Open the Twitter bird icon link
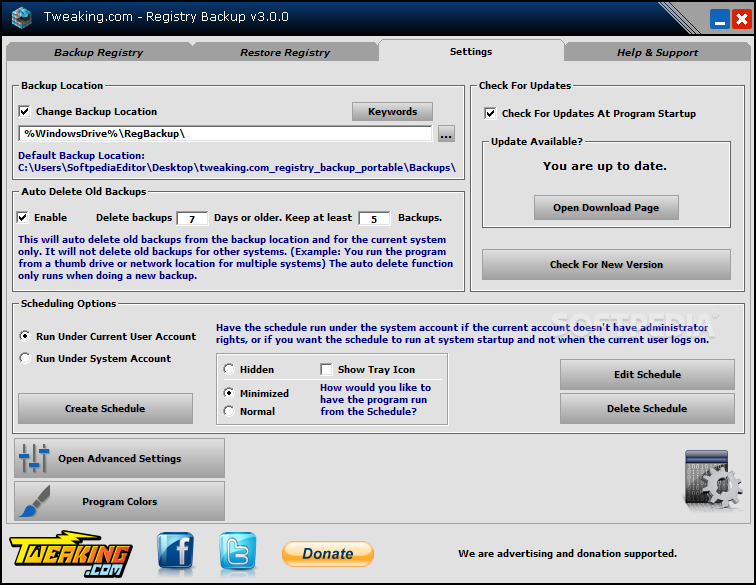This screenshot has width=756, height=585. (238, 551)
